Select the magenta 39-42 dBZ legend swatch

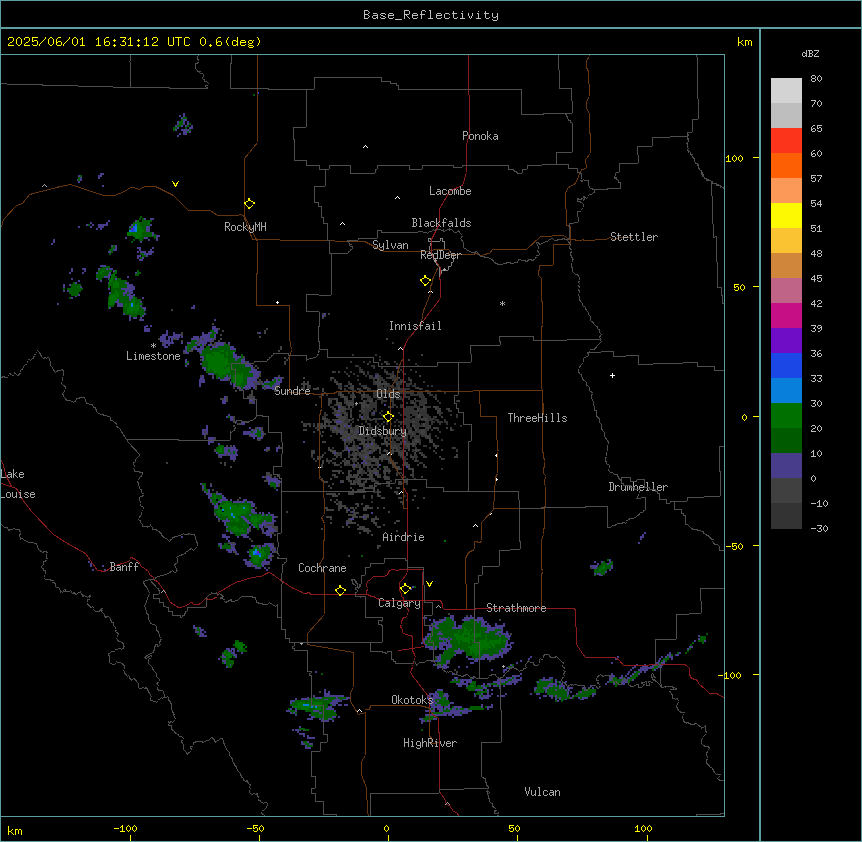point(786,315)
